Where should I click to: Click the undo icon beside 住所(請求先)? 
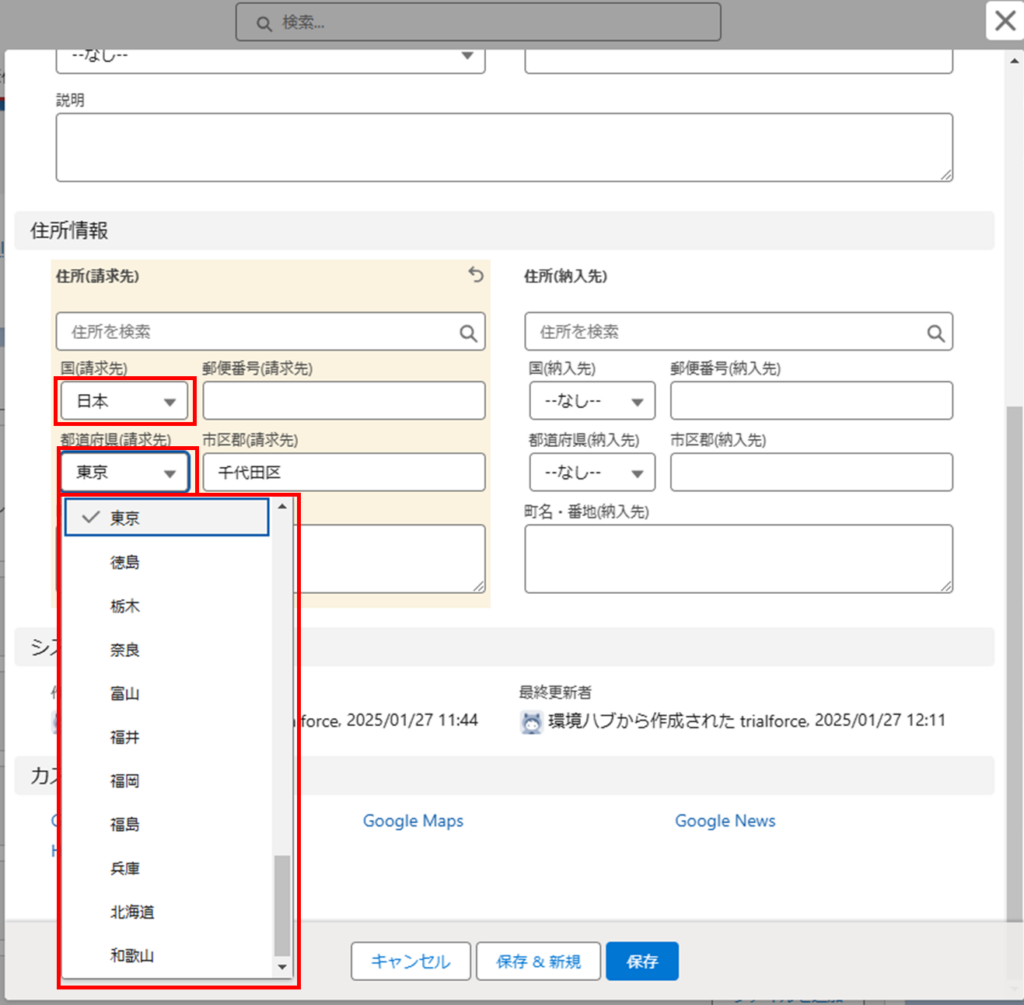coord(476,276)
